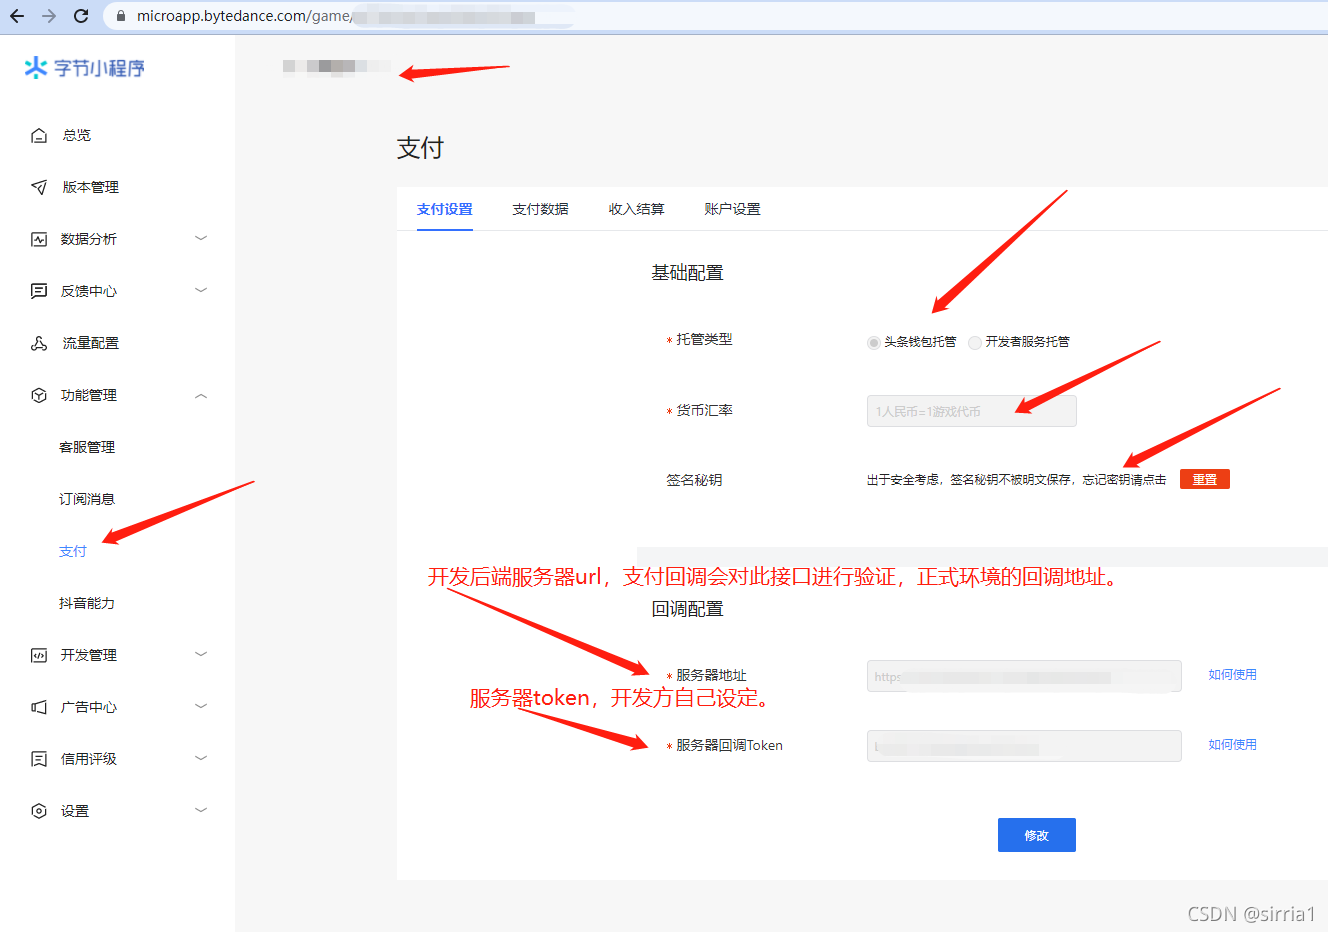The height and width of the screenshot is (932, 1328).
Task: Click the 货币汇率 input field
Action: (972, 411)
